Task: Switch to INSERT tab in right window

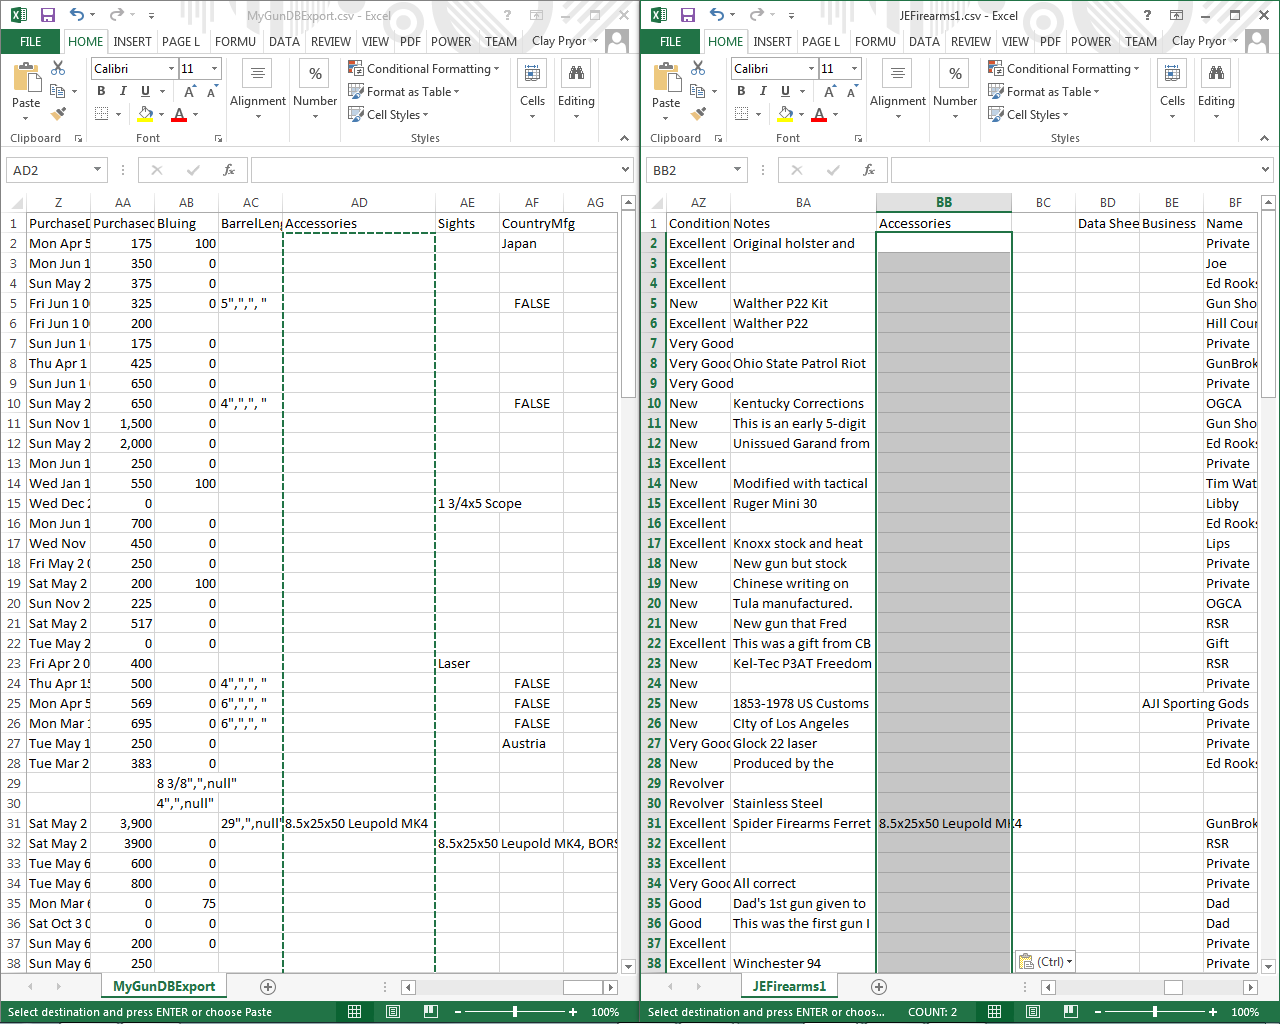Action: (x=772, y=42)
